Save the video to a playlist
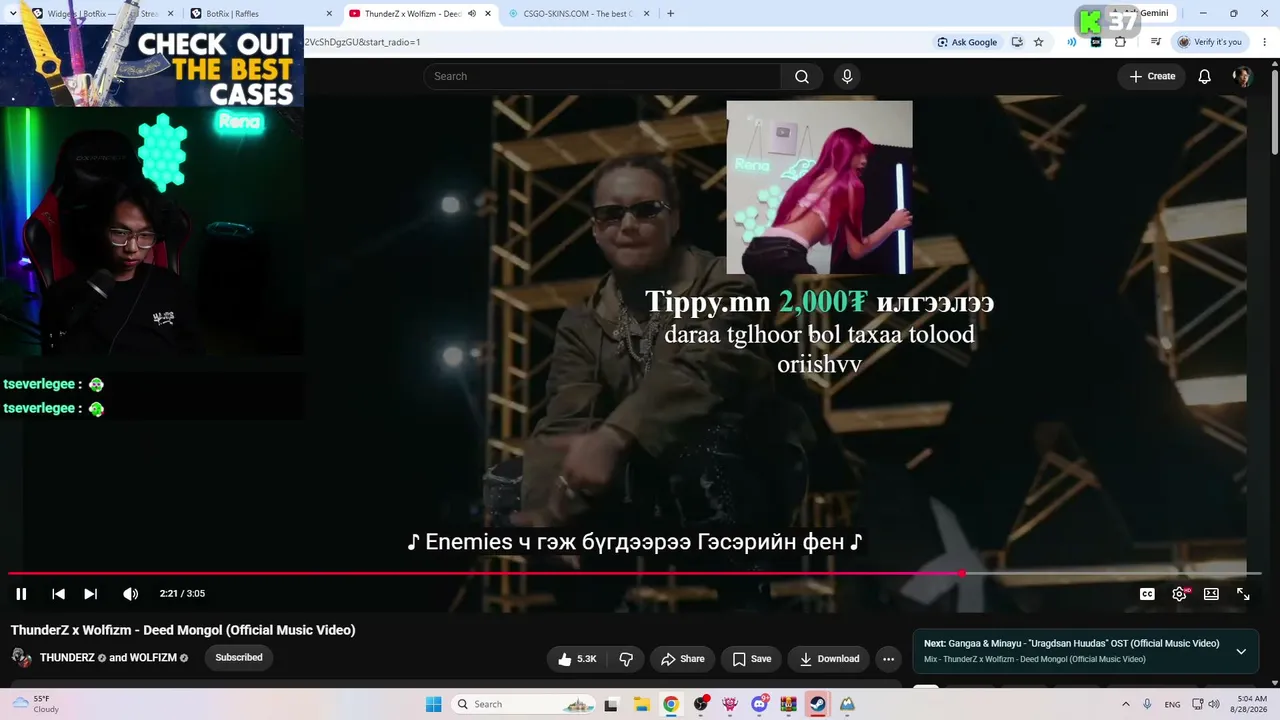The image size is (1280, 720). pos(752,659)
